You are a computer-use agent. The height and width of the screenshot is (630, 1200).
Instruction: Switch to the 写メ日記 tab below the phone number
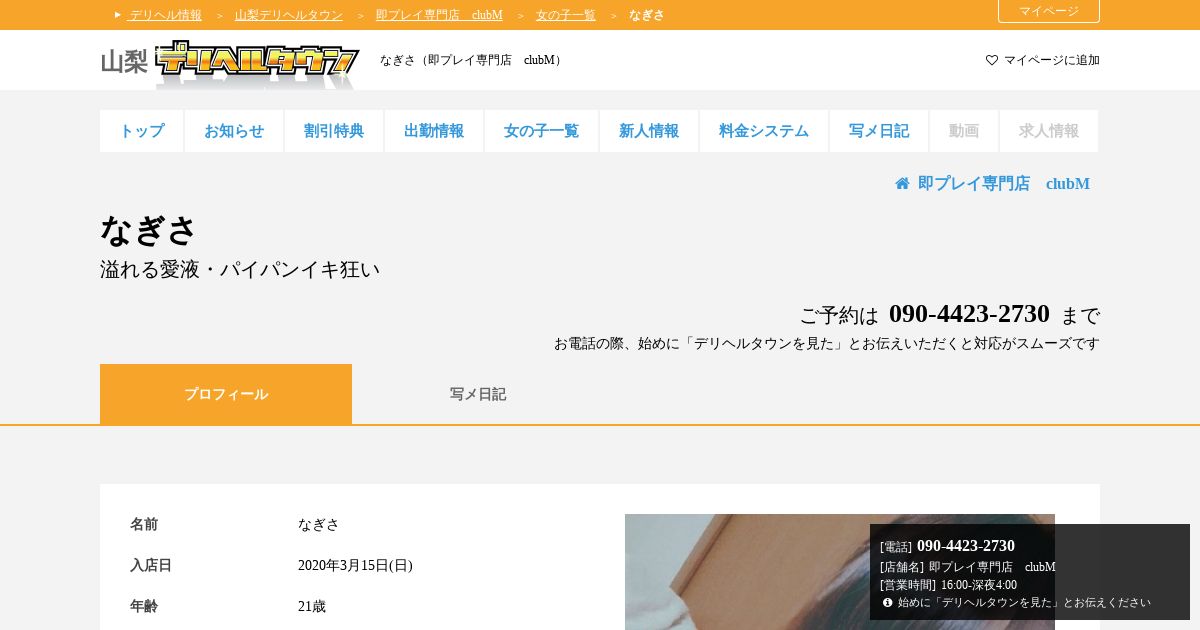click(x=478, y=394)
